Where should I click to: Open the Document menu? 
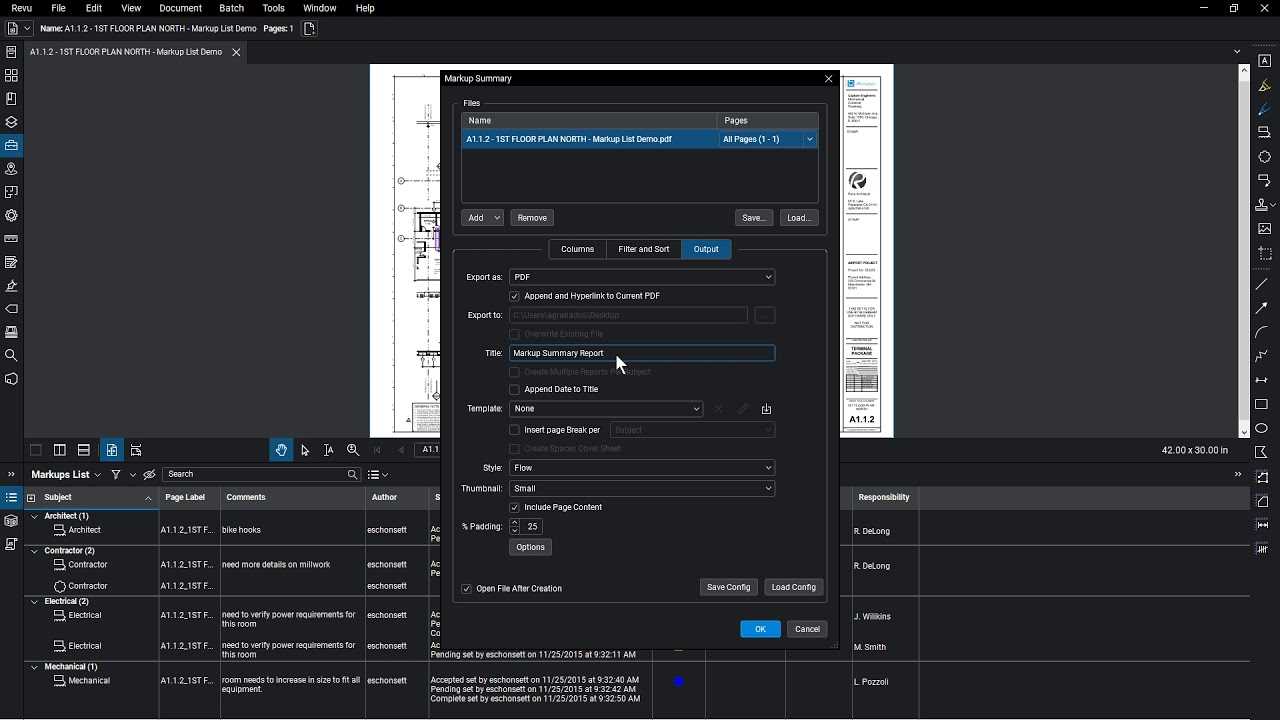pyautogui.click(x=180, y=8)
